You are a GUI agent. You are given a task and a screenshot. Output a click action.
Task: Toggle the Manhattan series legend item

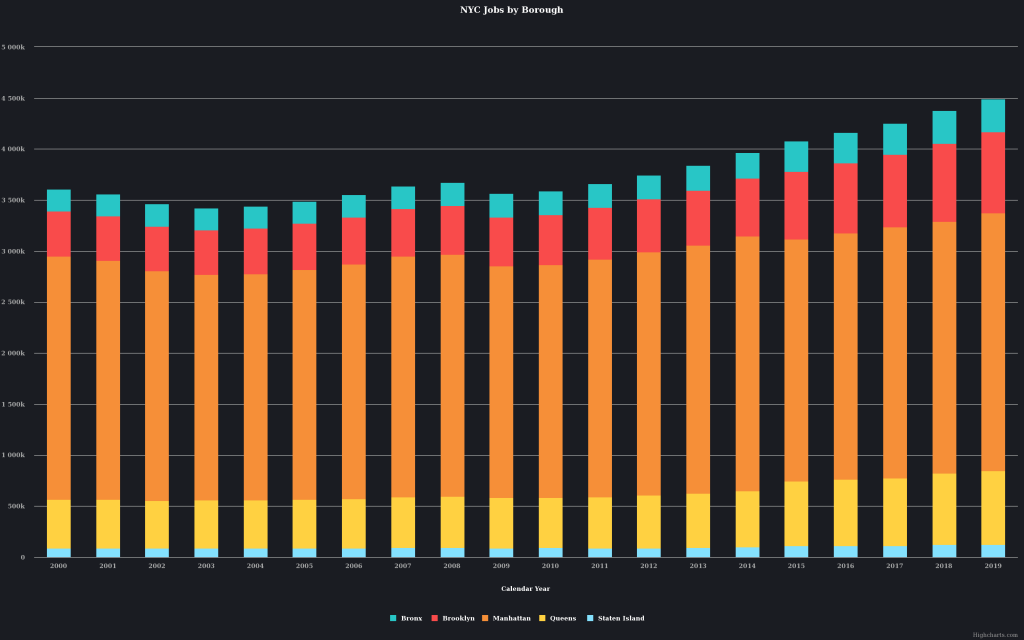[506, 618]
